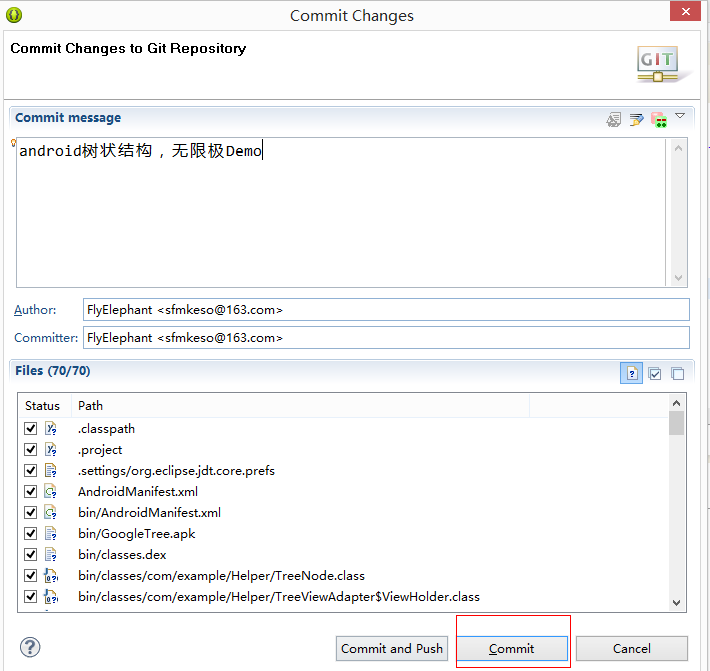Sort files by Status column header
Screen dimensions: 710x671
44,405
